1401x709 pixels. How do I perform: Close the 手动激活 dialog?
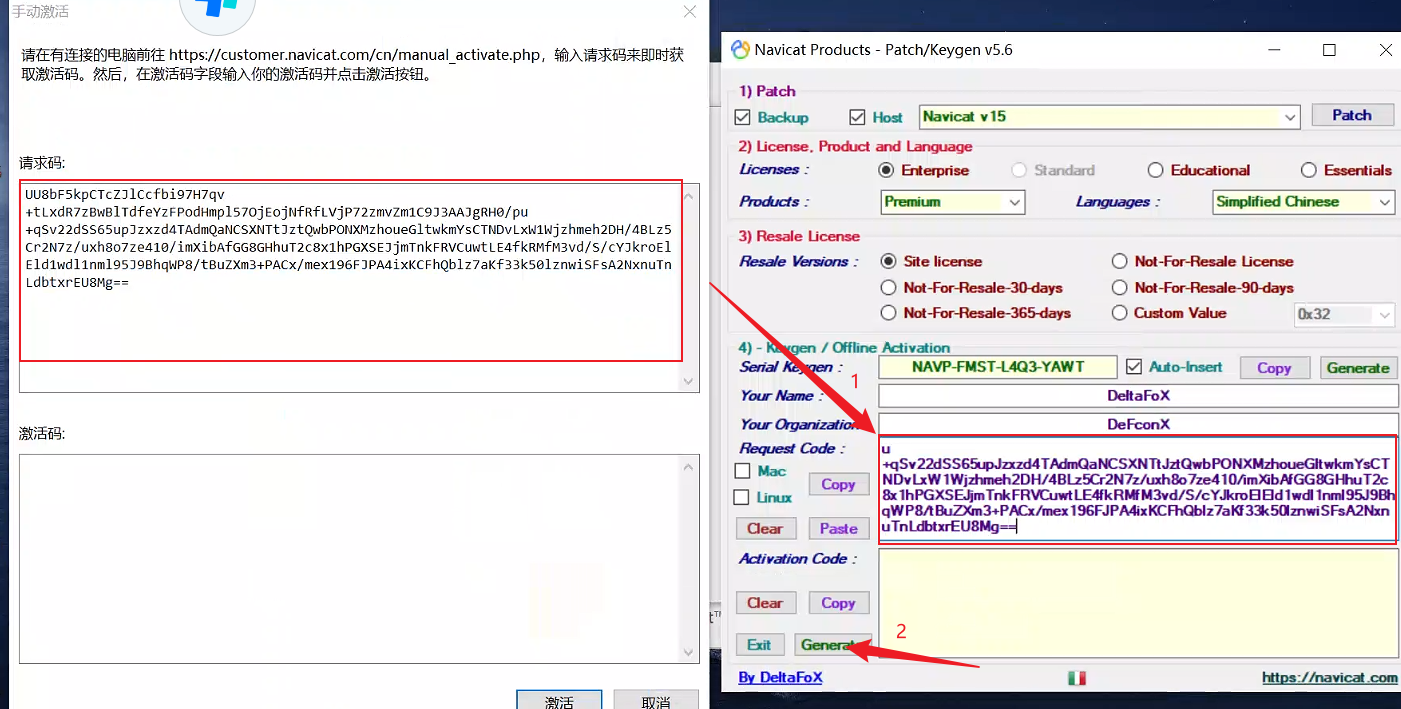pos(689,12)
